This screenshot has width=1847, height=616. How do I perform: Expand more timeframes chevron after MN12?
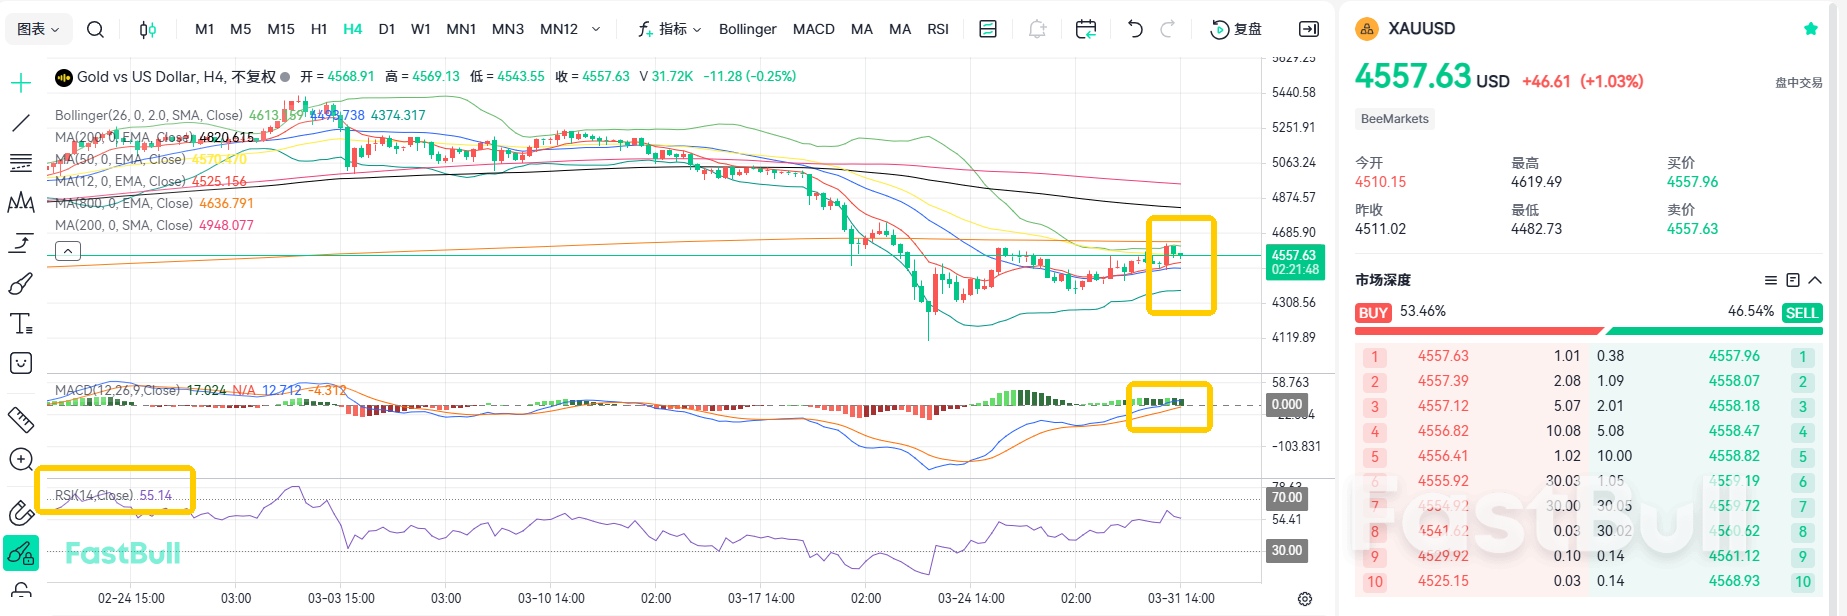596,29
